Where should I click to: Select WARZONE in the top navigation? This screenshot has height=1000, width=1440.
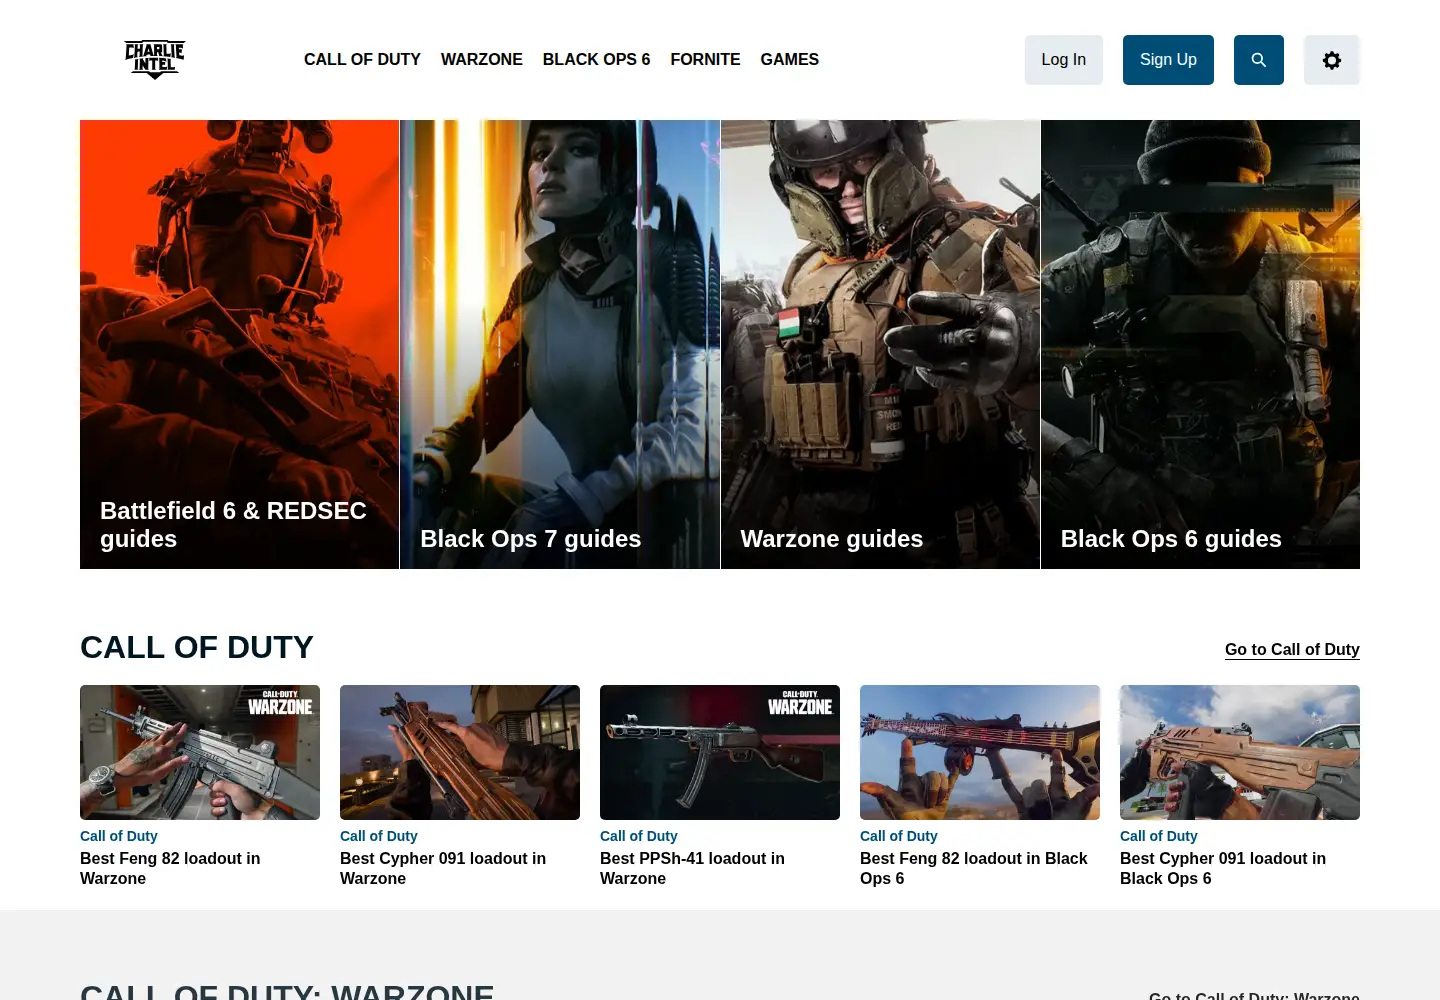(x=482, y=60)
